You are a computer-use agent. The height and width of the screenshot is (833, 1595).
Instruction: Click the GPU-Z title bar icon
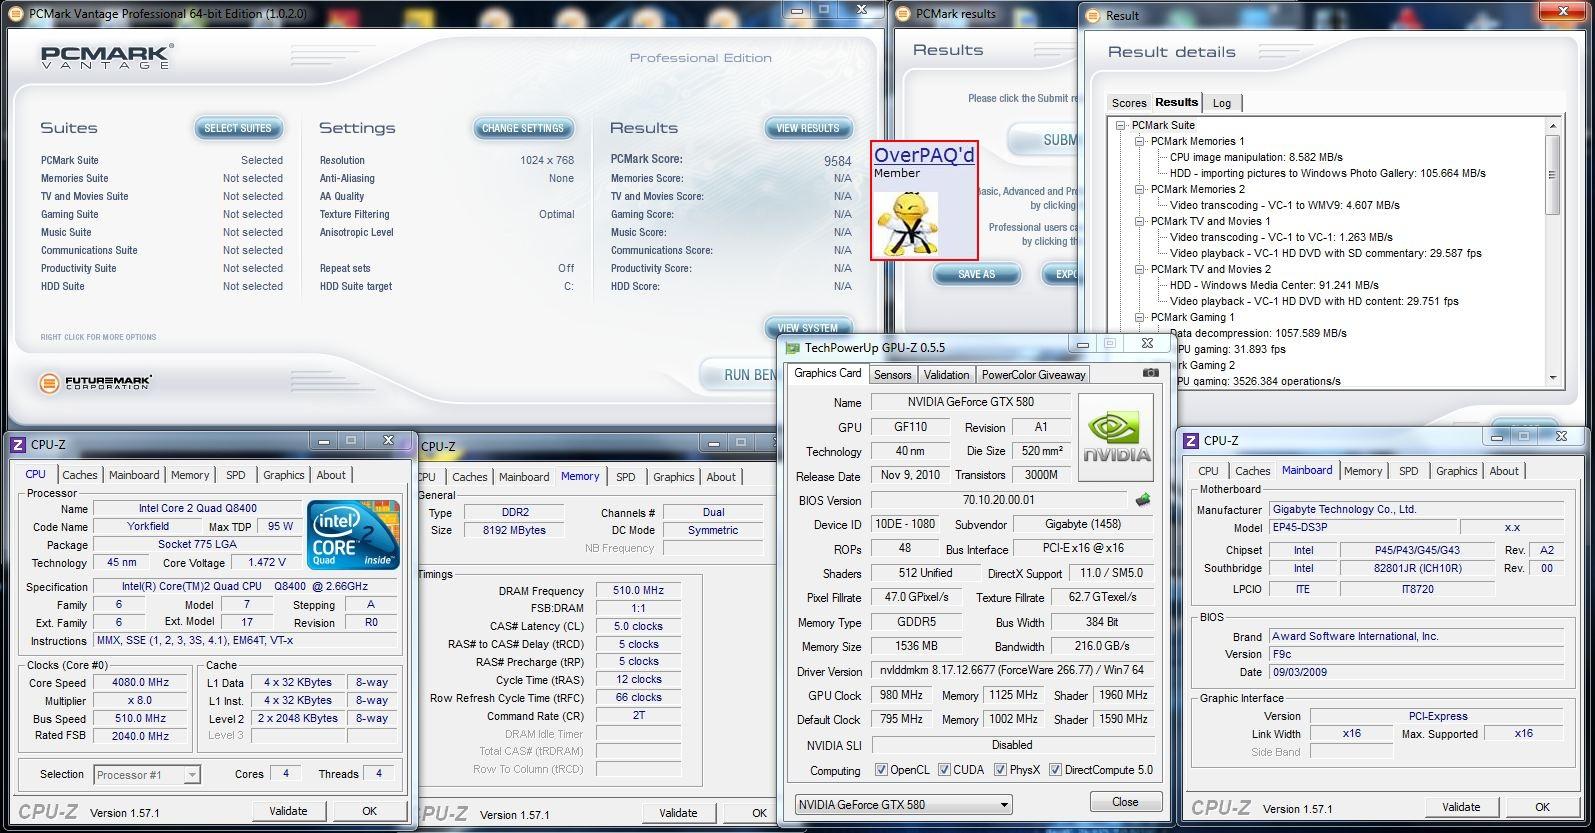[793, 348]
